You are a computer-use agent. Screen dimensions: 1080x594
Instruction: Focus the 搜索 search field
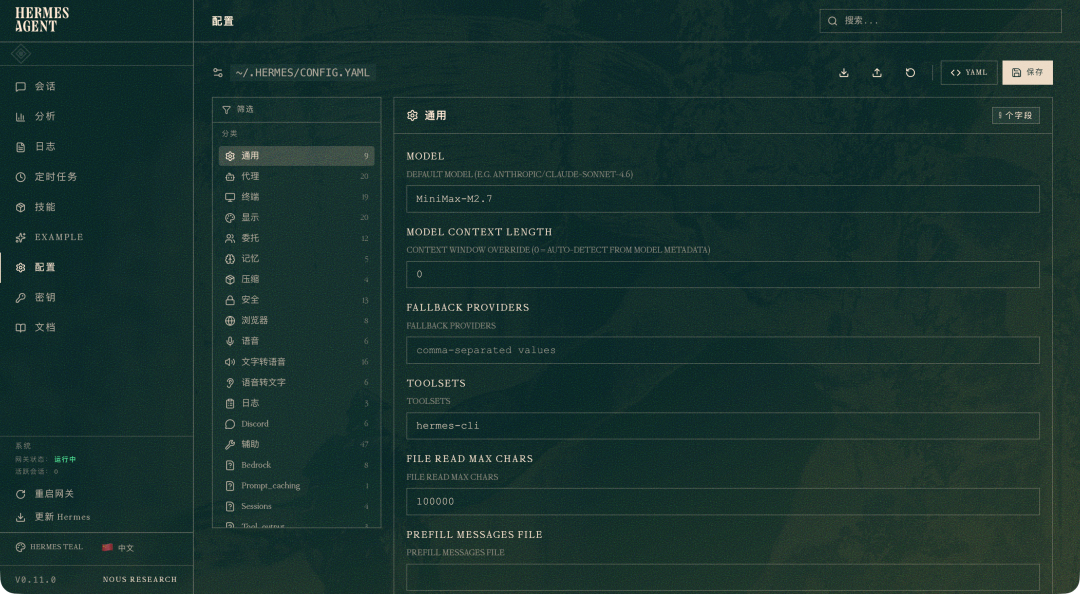tap(940, 21)
